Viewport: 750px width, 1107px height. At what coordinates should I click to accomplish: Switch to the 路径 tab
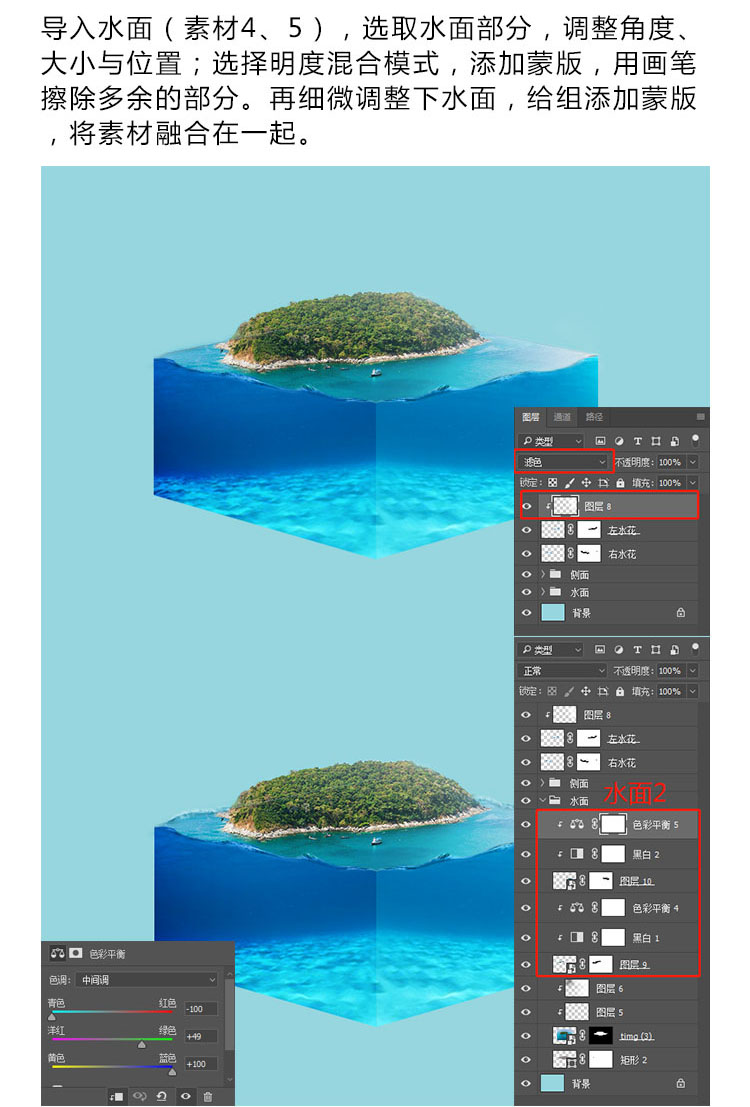click(x=594, y=417)
